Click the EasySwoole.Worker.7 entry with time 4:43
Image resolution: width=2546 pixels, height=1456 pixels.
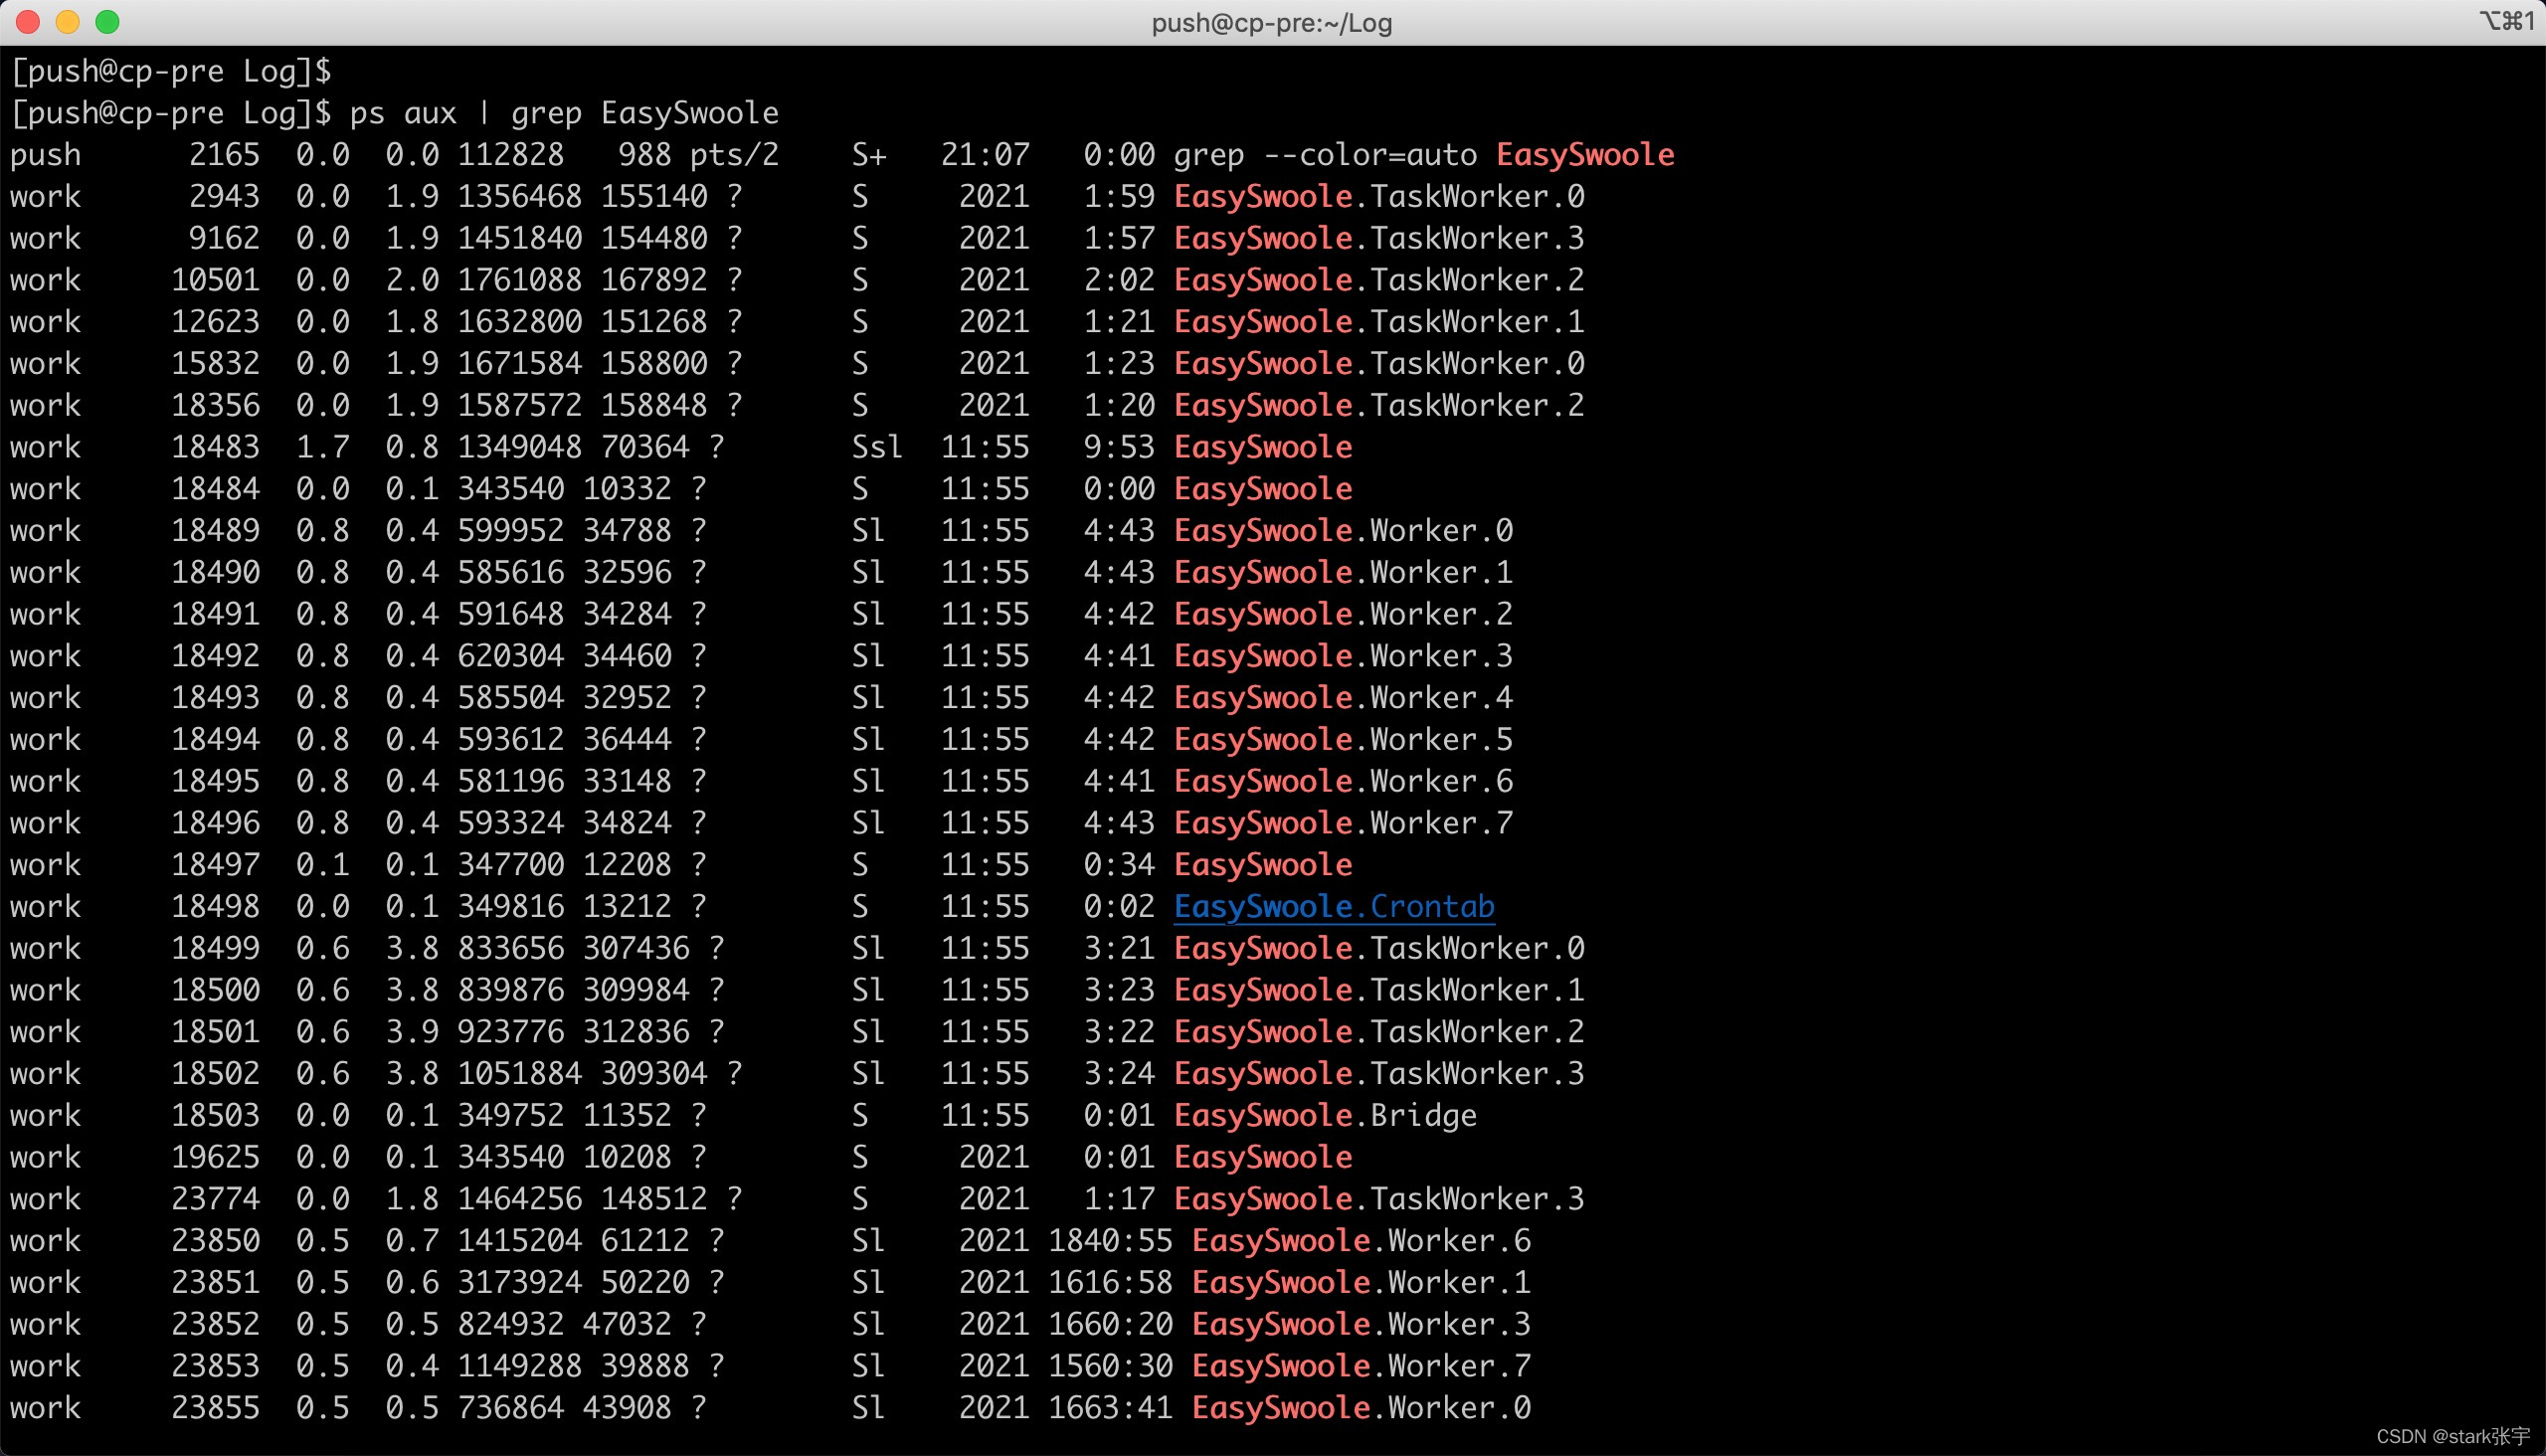click(x=1342, y=823)
